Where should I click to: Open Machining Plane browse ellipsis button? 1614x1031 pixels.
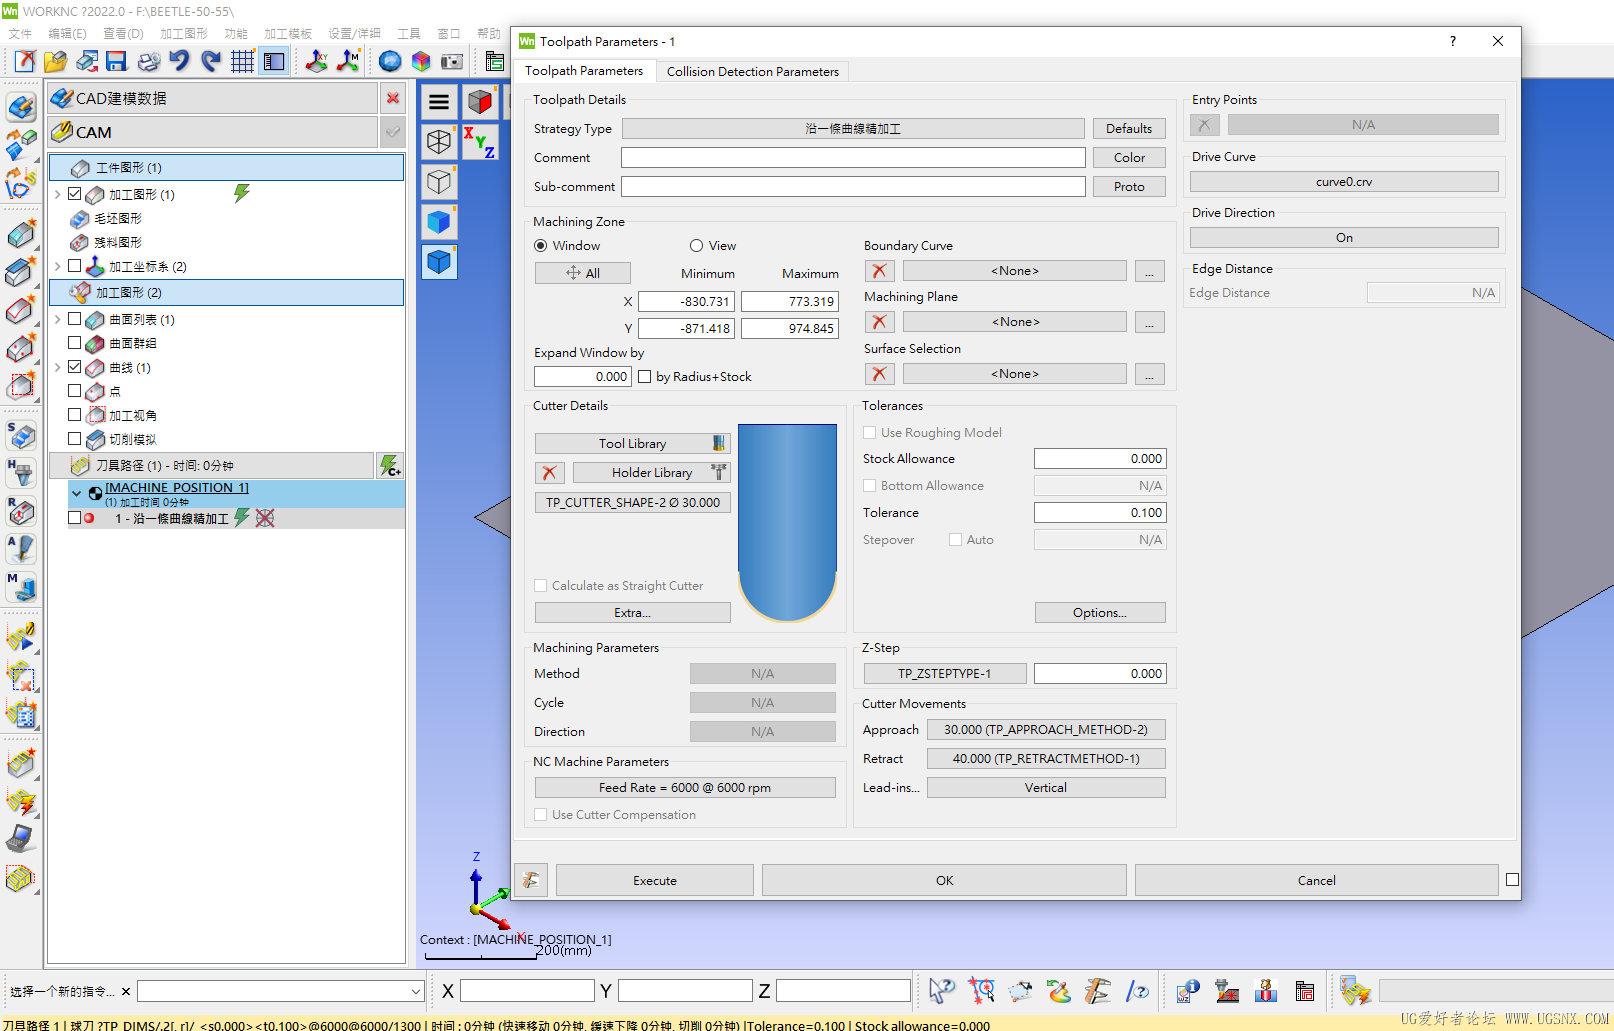[x=1150, y=322]
